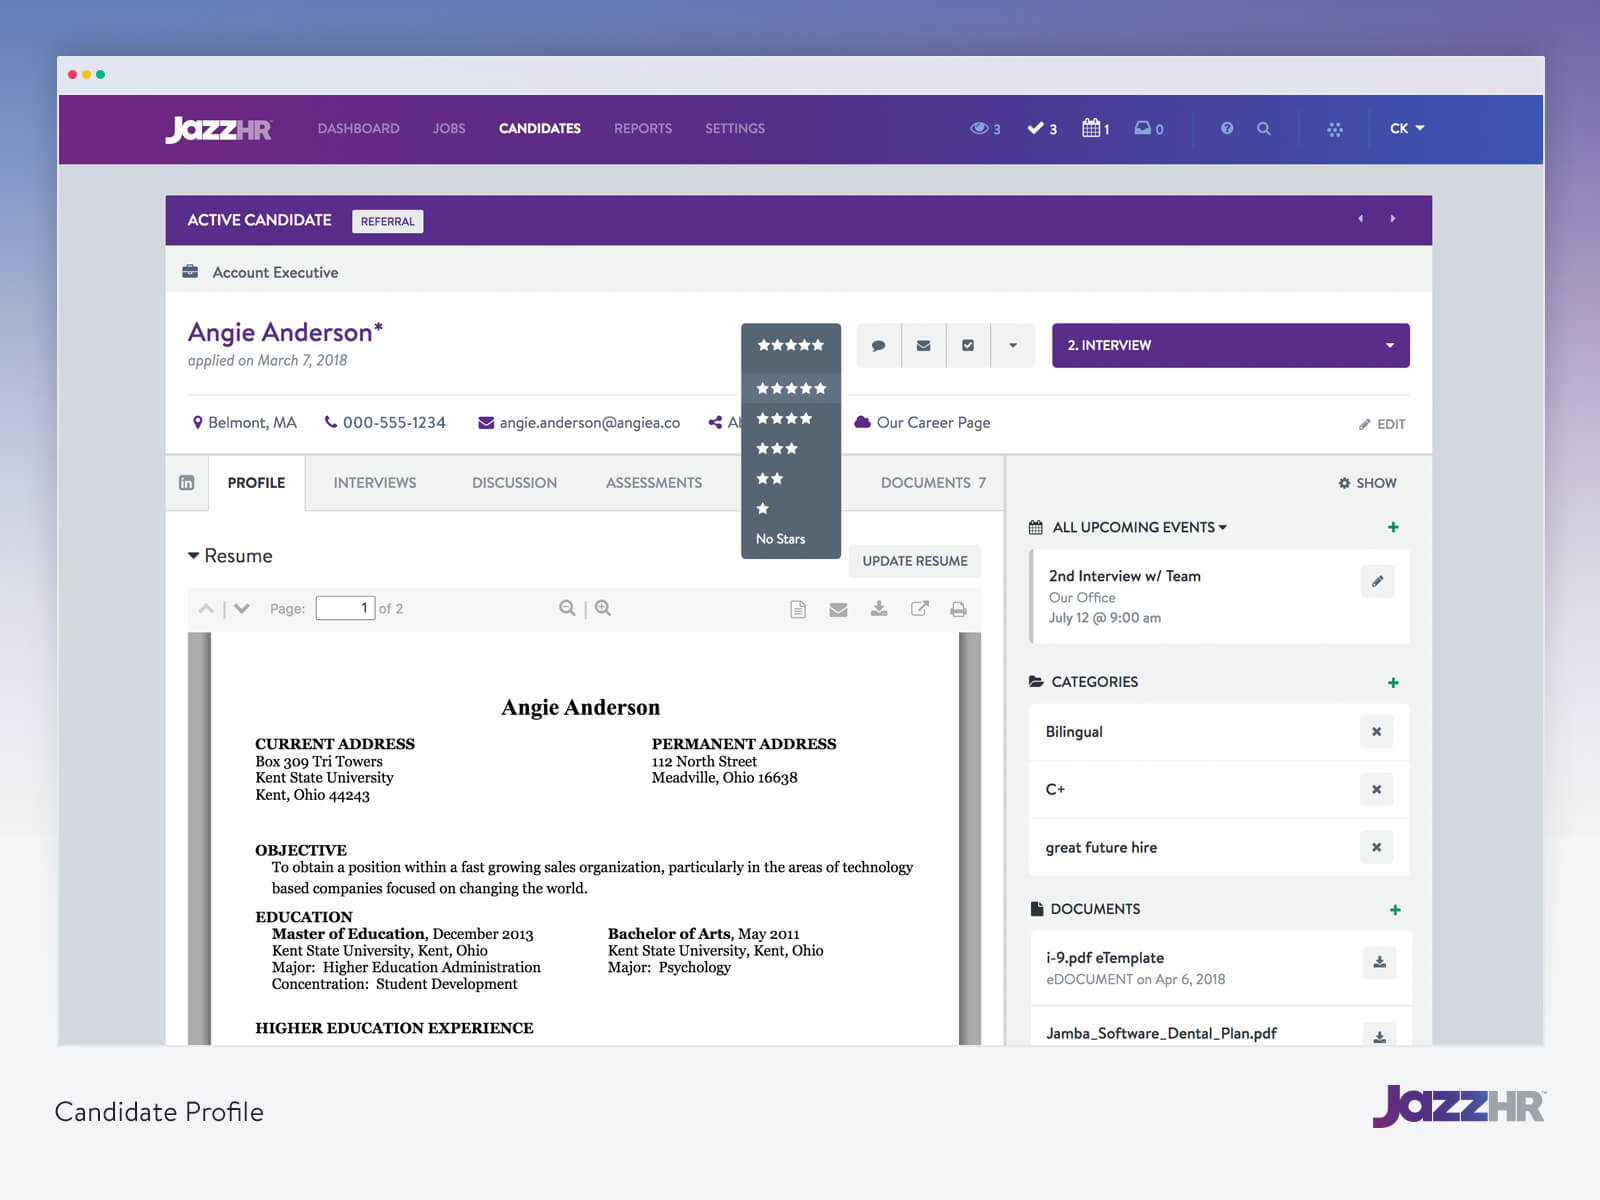1600x1200 pixels.
Task: Switch to the Assessments tab
Action: pos(654,483)
